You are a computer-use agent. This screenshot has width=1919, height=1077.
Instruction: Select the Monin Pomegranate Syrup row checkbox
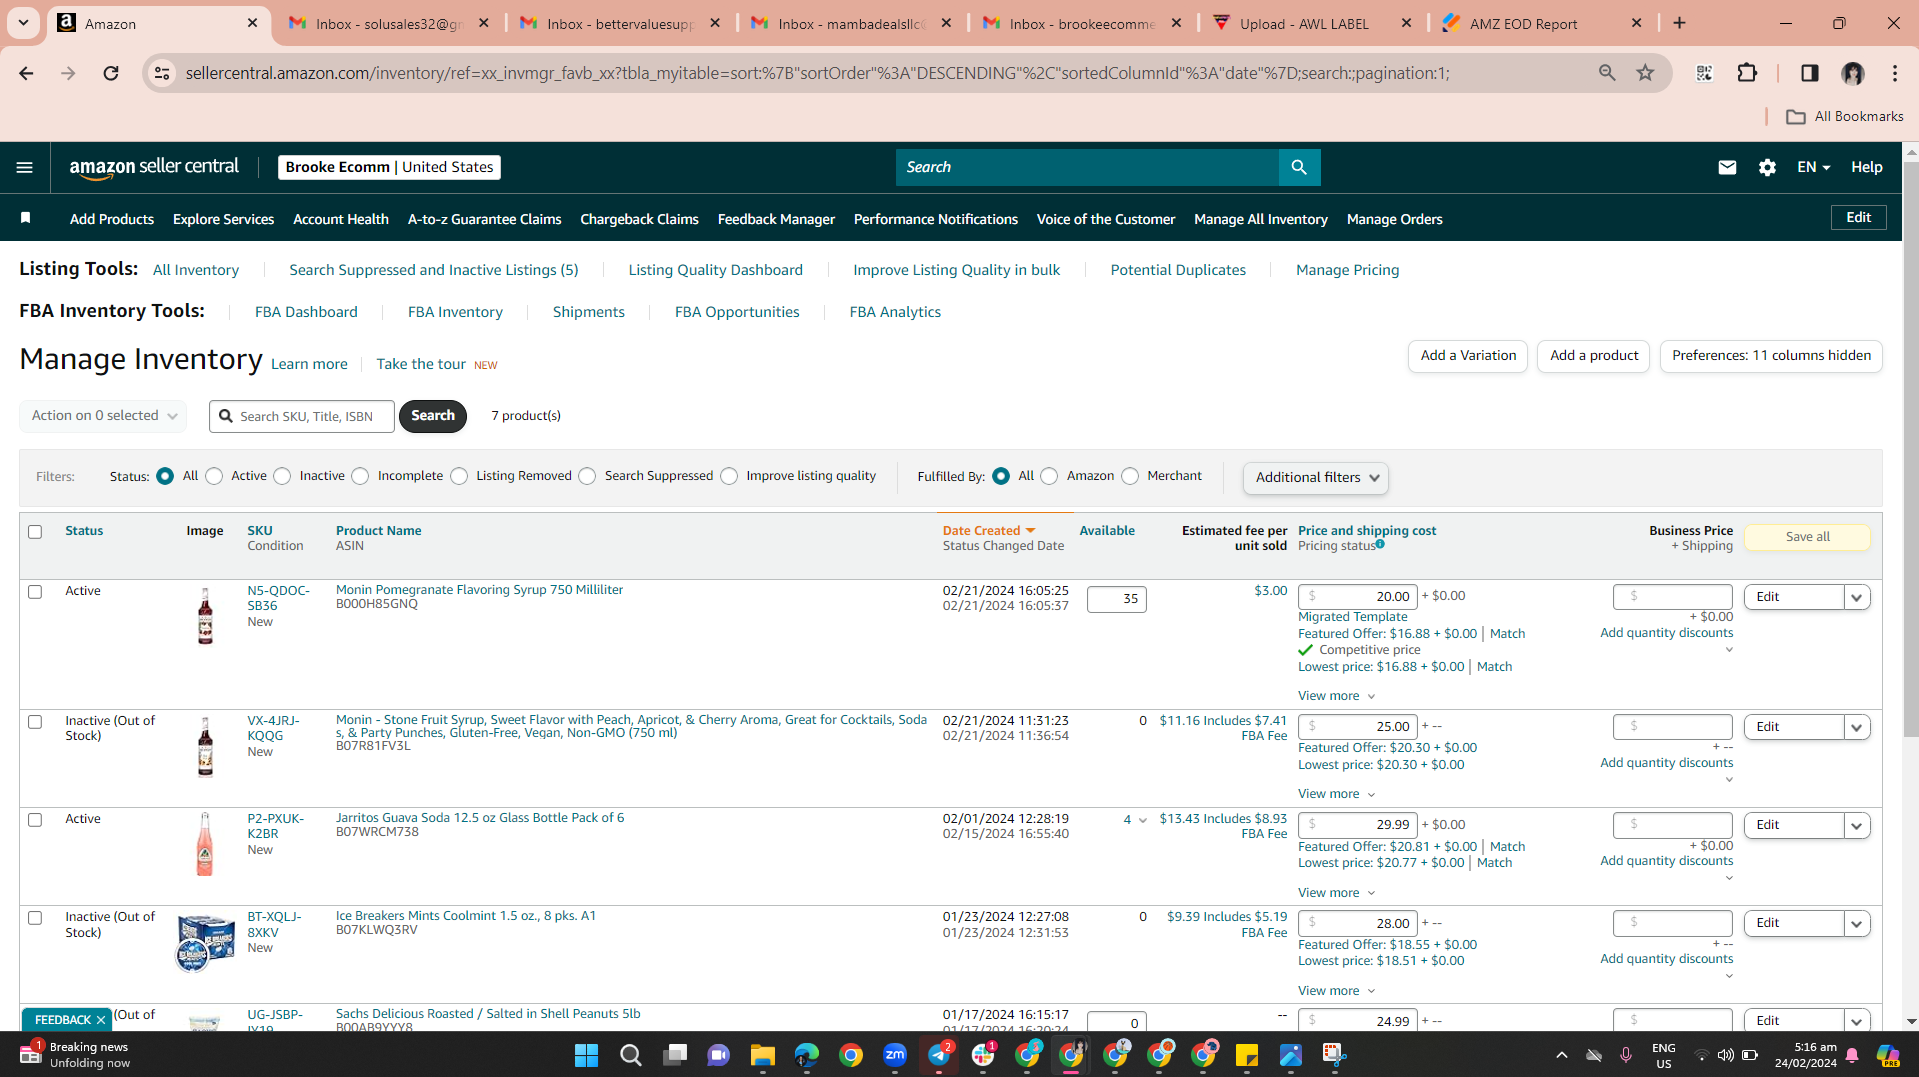(35, 592)
